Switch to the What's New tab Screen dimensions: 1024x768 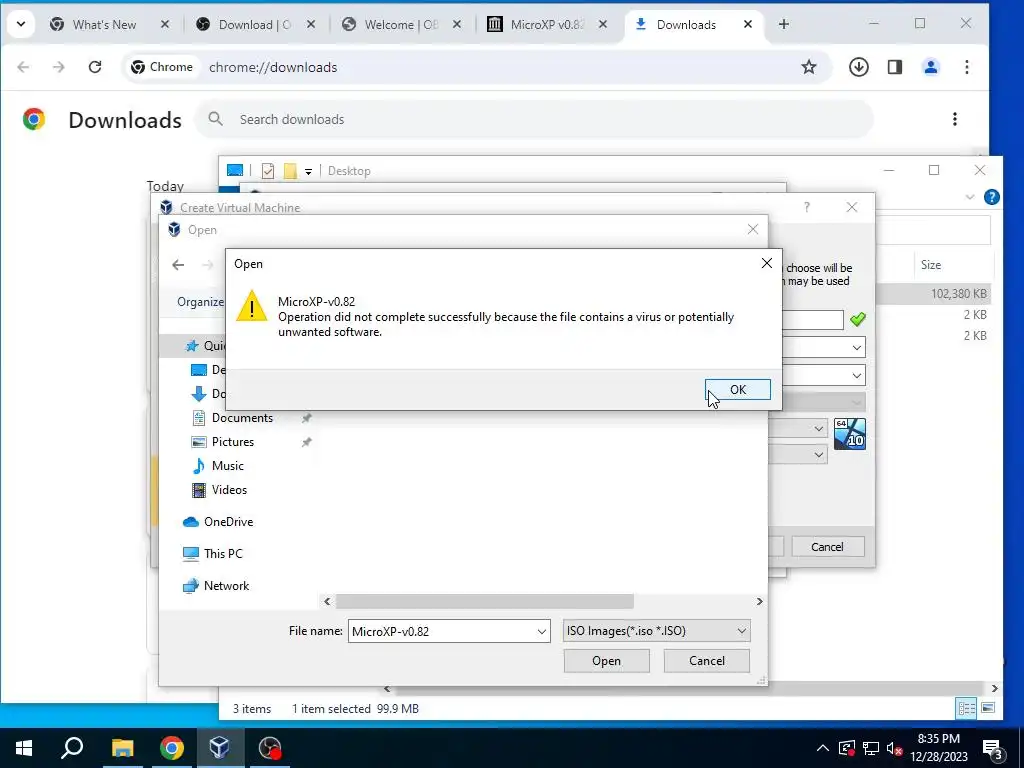(x=104, y=25)
